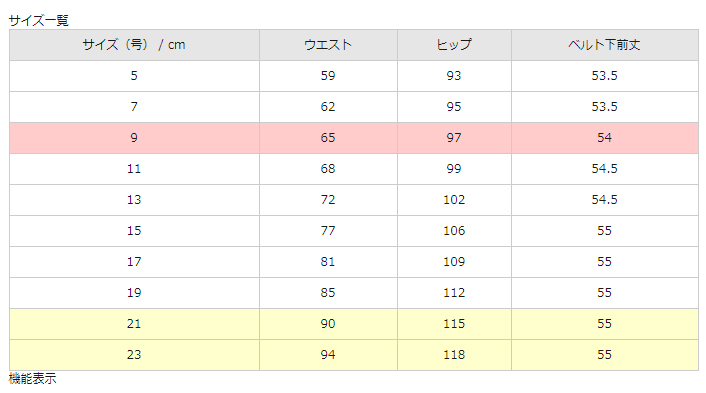706x393 pixels.
Task: Click the hip value 95 for size 7
Action: tap(454, 107)
